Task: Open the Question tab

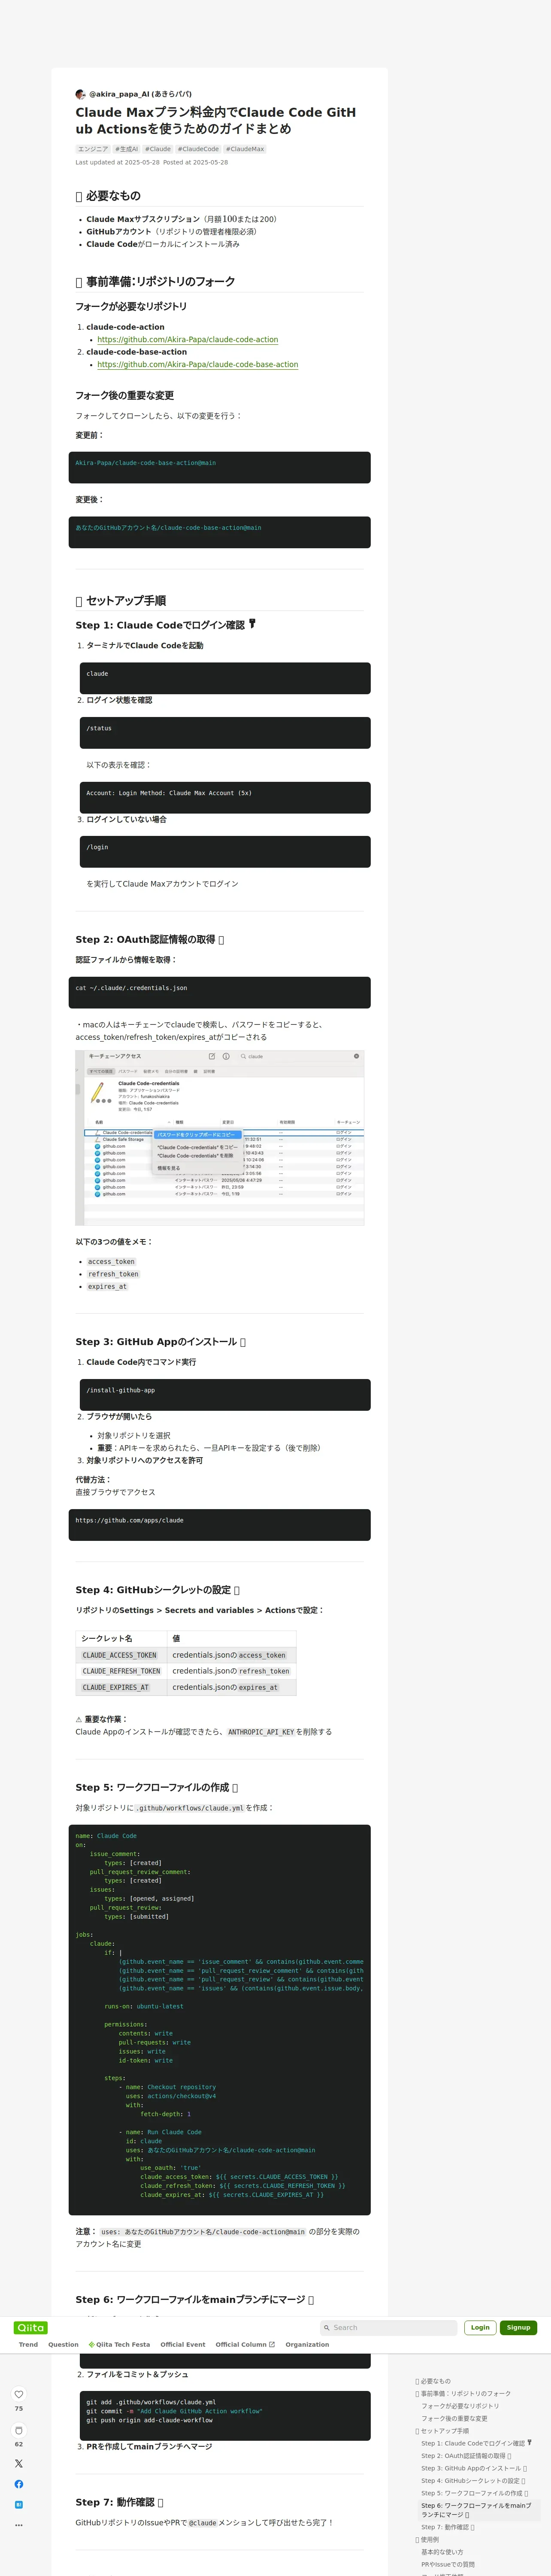Action: 63,2344
